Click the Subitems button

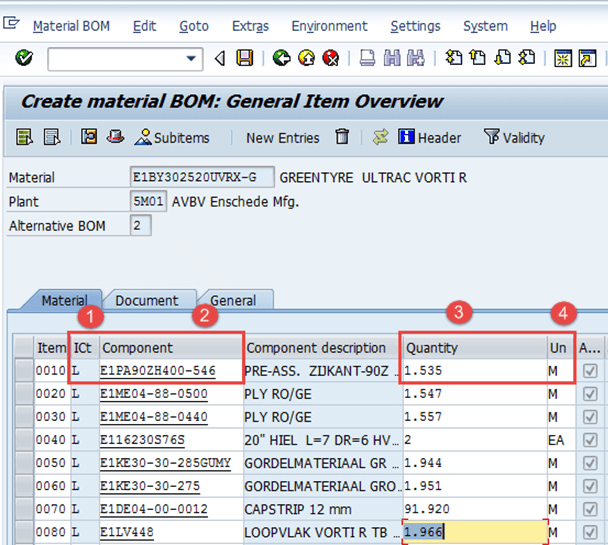point(174,137)
